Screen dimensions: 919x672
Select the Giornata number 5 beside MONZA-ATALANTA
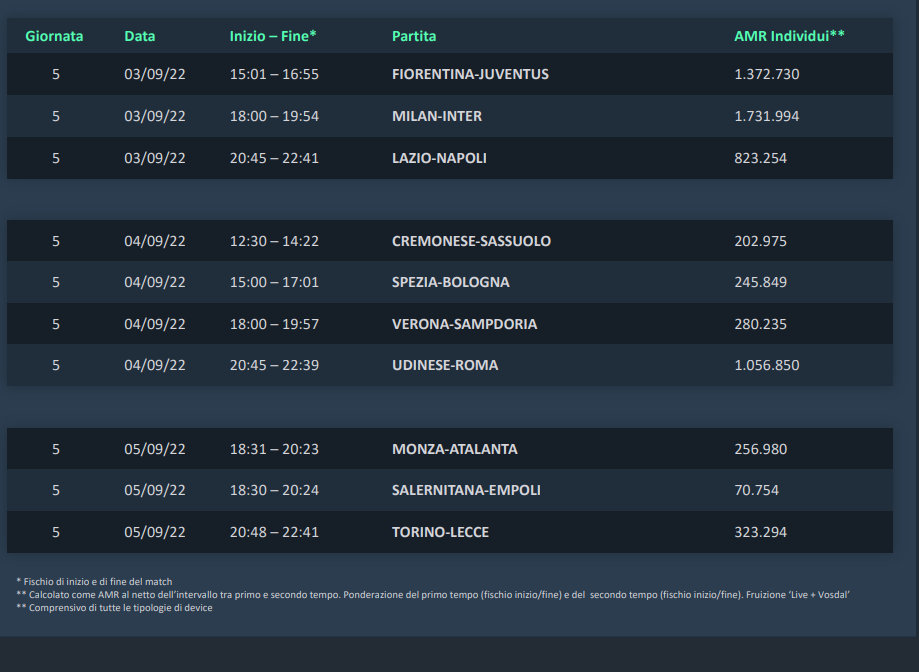tap(56, 449)
